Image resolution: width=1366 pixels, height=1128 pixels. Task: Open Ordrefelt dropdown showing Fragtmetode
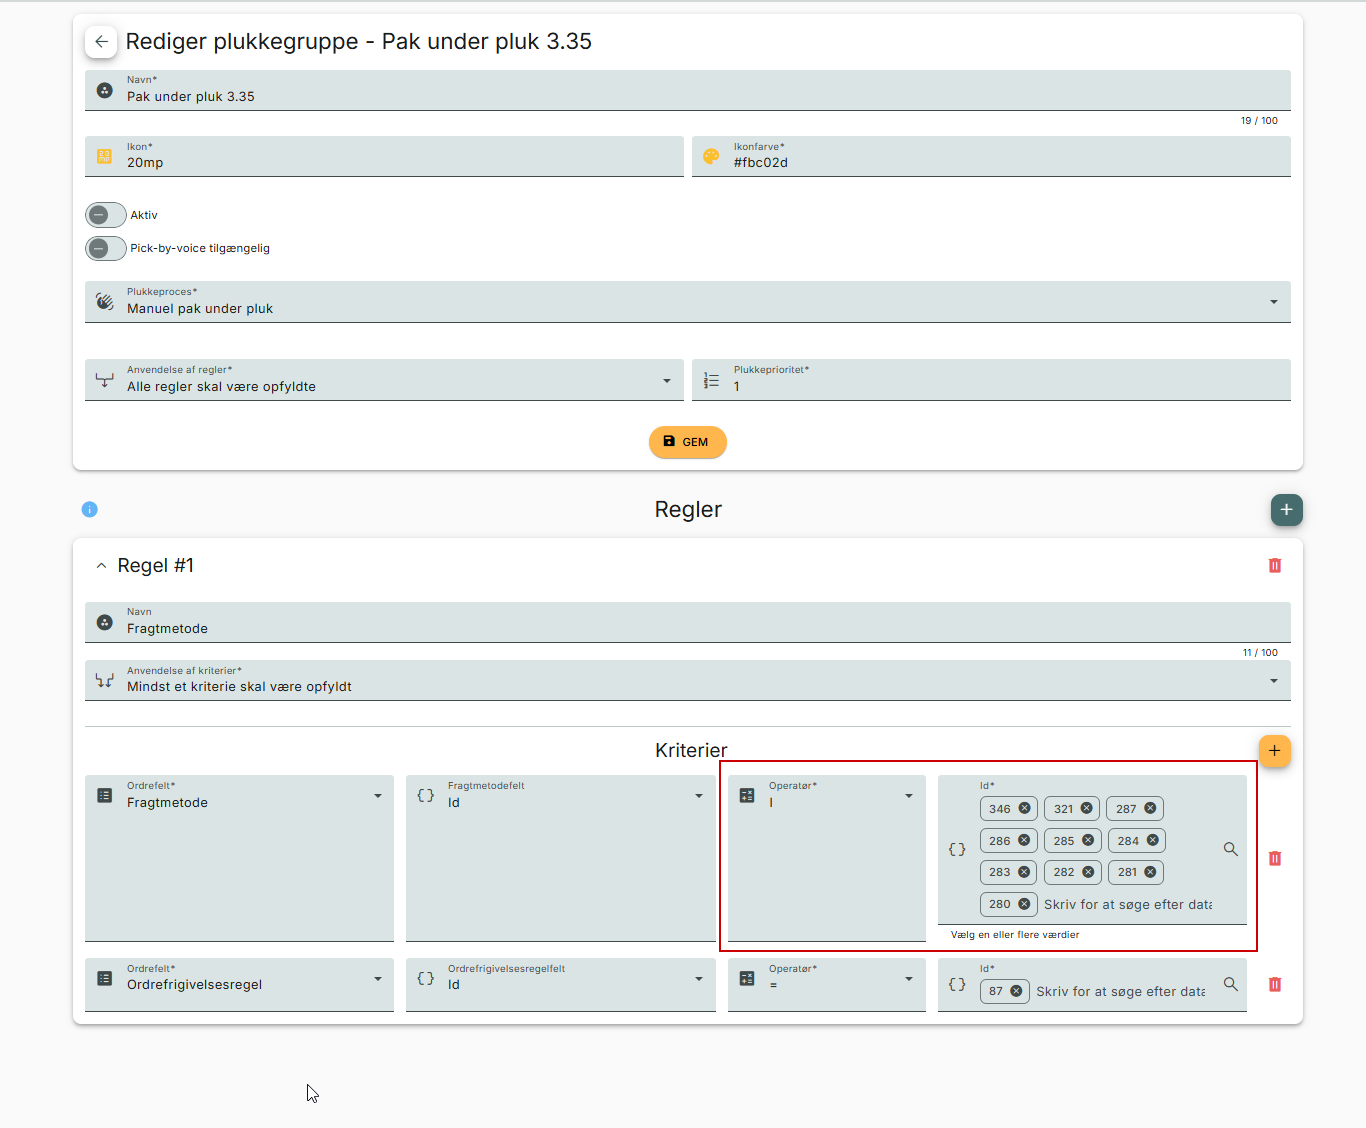[239, 858]
